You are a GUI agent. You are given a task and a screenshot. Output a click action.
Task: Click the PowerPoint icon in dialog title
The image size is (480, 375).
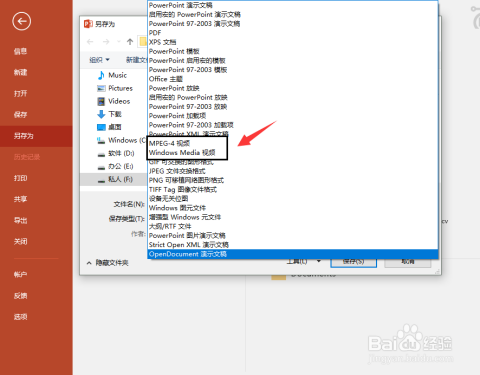pyautogui.click(x=88, y=24)
